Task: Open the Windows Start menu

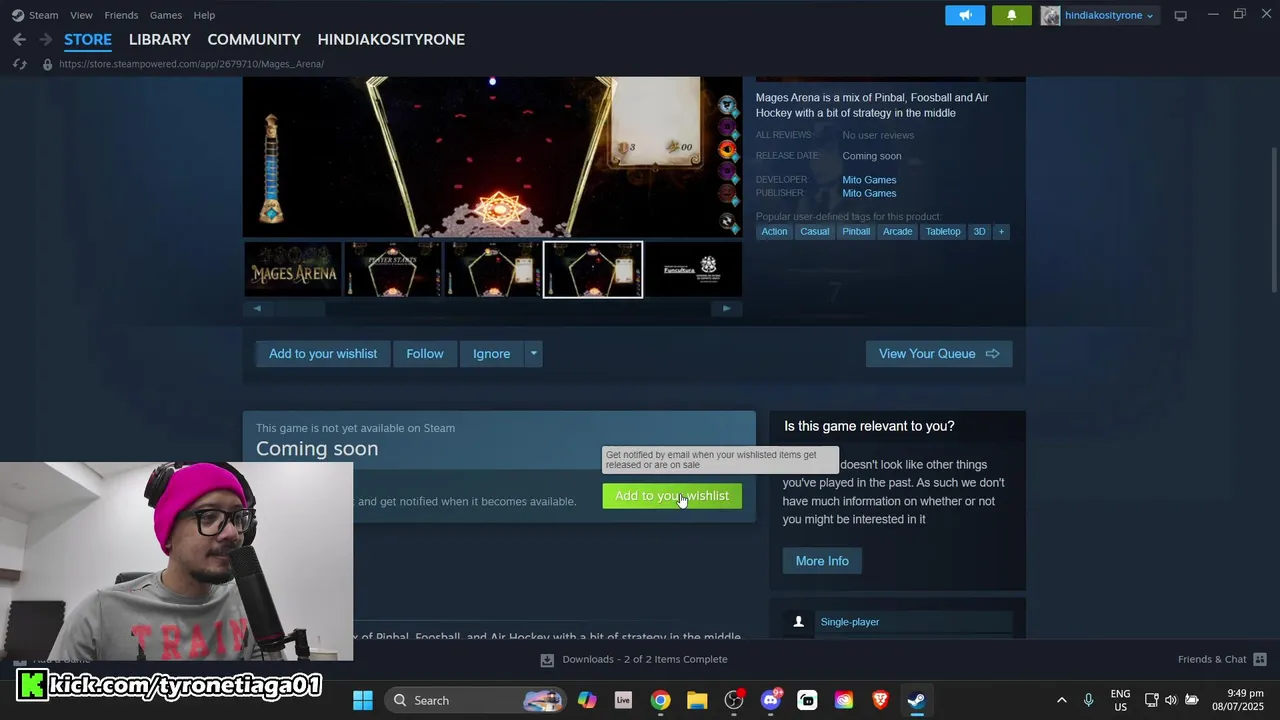Action: coord(363,700)
